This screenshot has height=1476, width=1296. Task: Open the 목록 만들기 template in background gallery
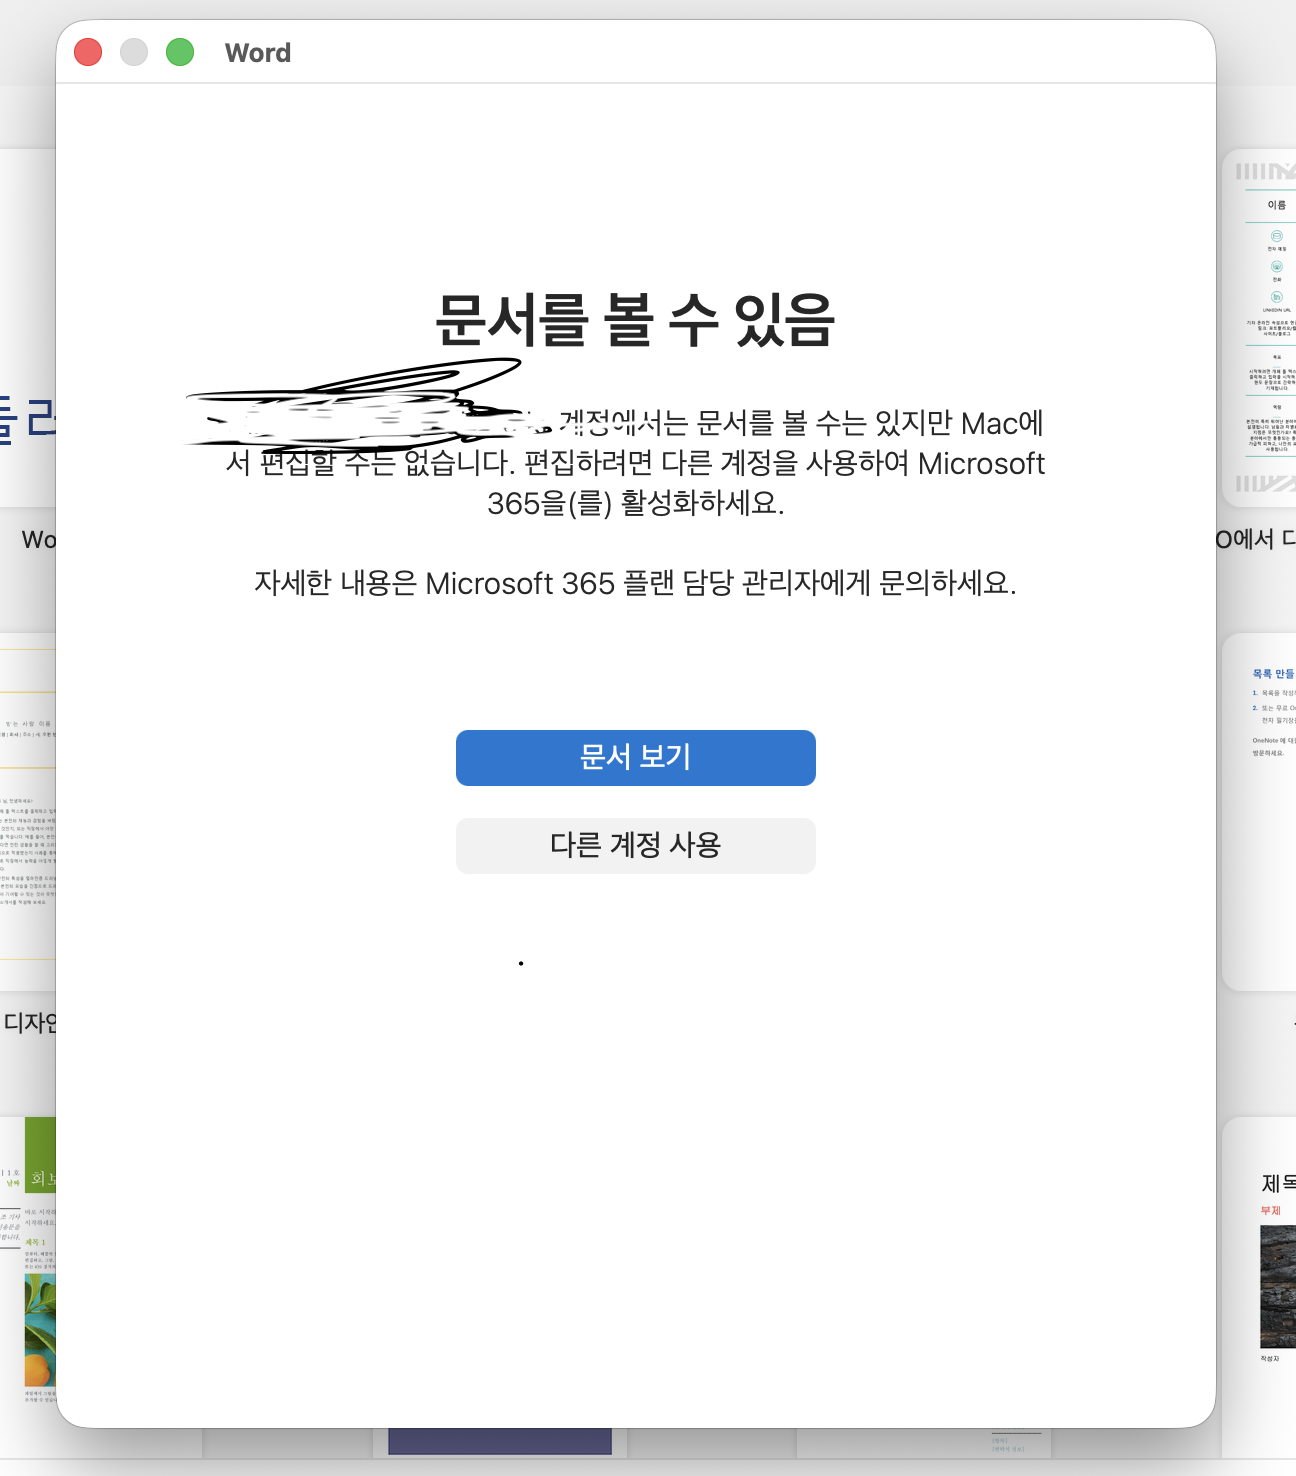tap(1259, 812)
